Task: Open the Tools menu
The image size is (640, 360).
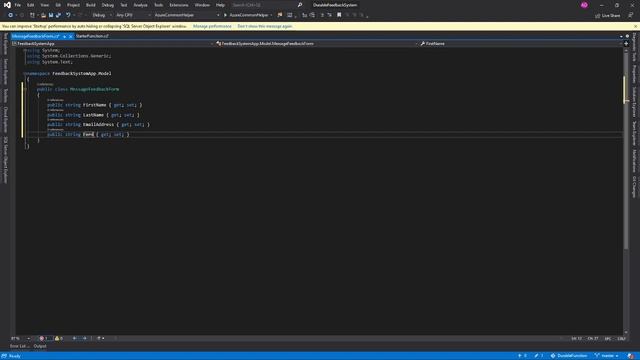Action: (x=158, y=5)
